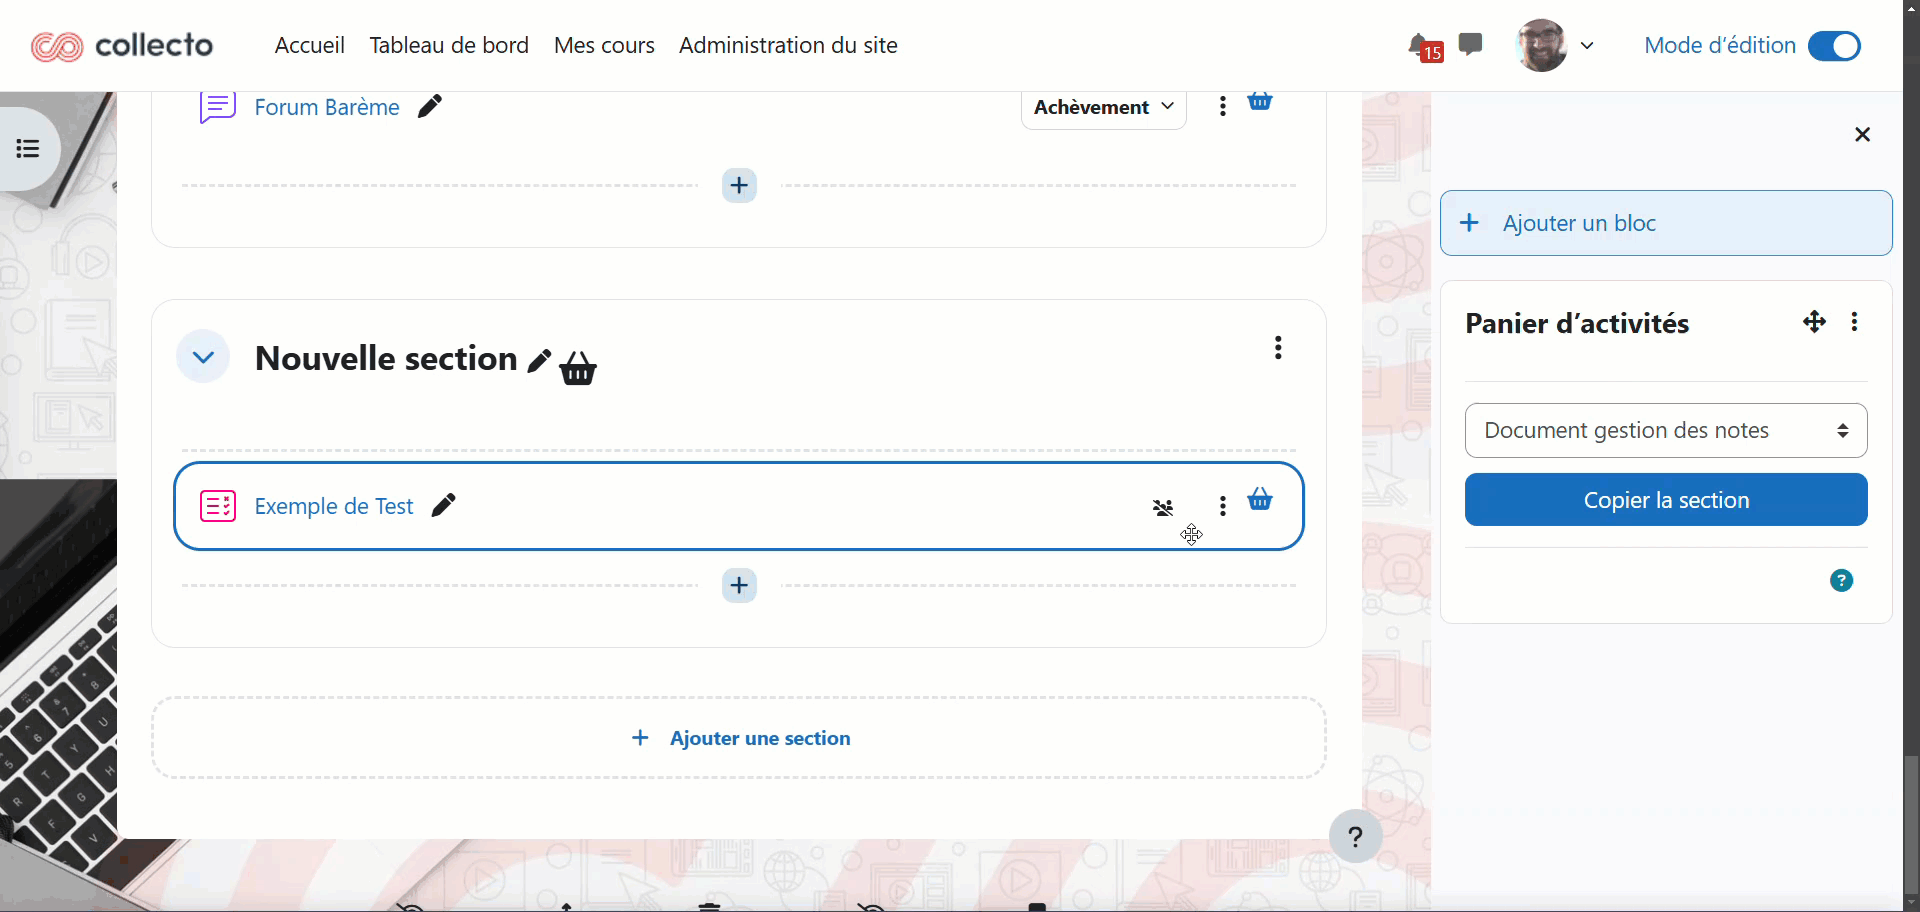Screen dimensions: 1920x912
Task: Open Administration du site
Action: [788, 45]
